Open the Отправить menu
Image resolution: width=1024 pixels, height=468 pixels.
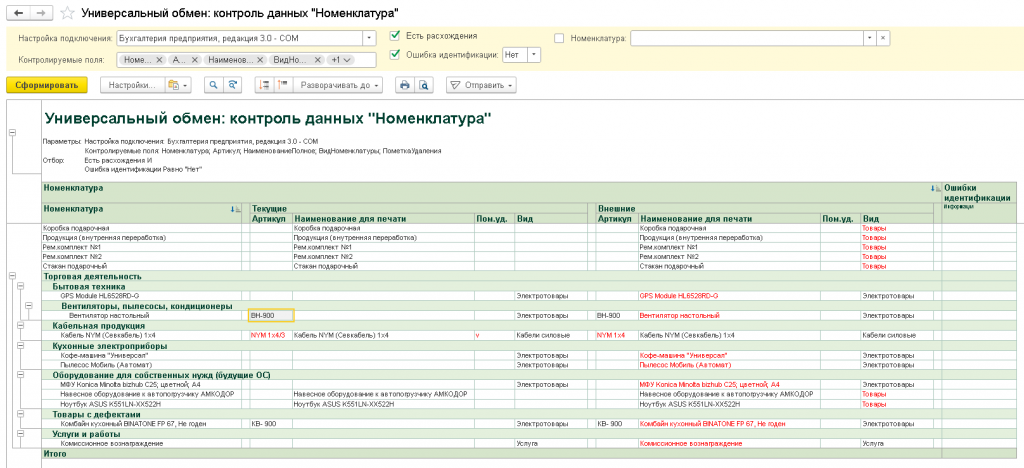point(481,85)
